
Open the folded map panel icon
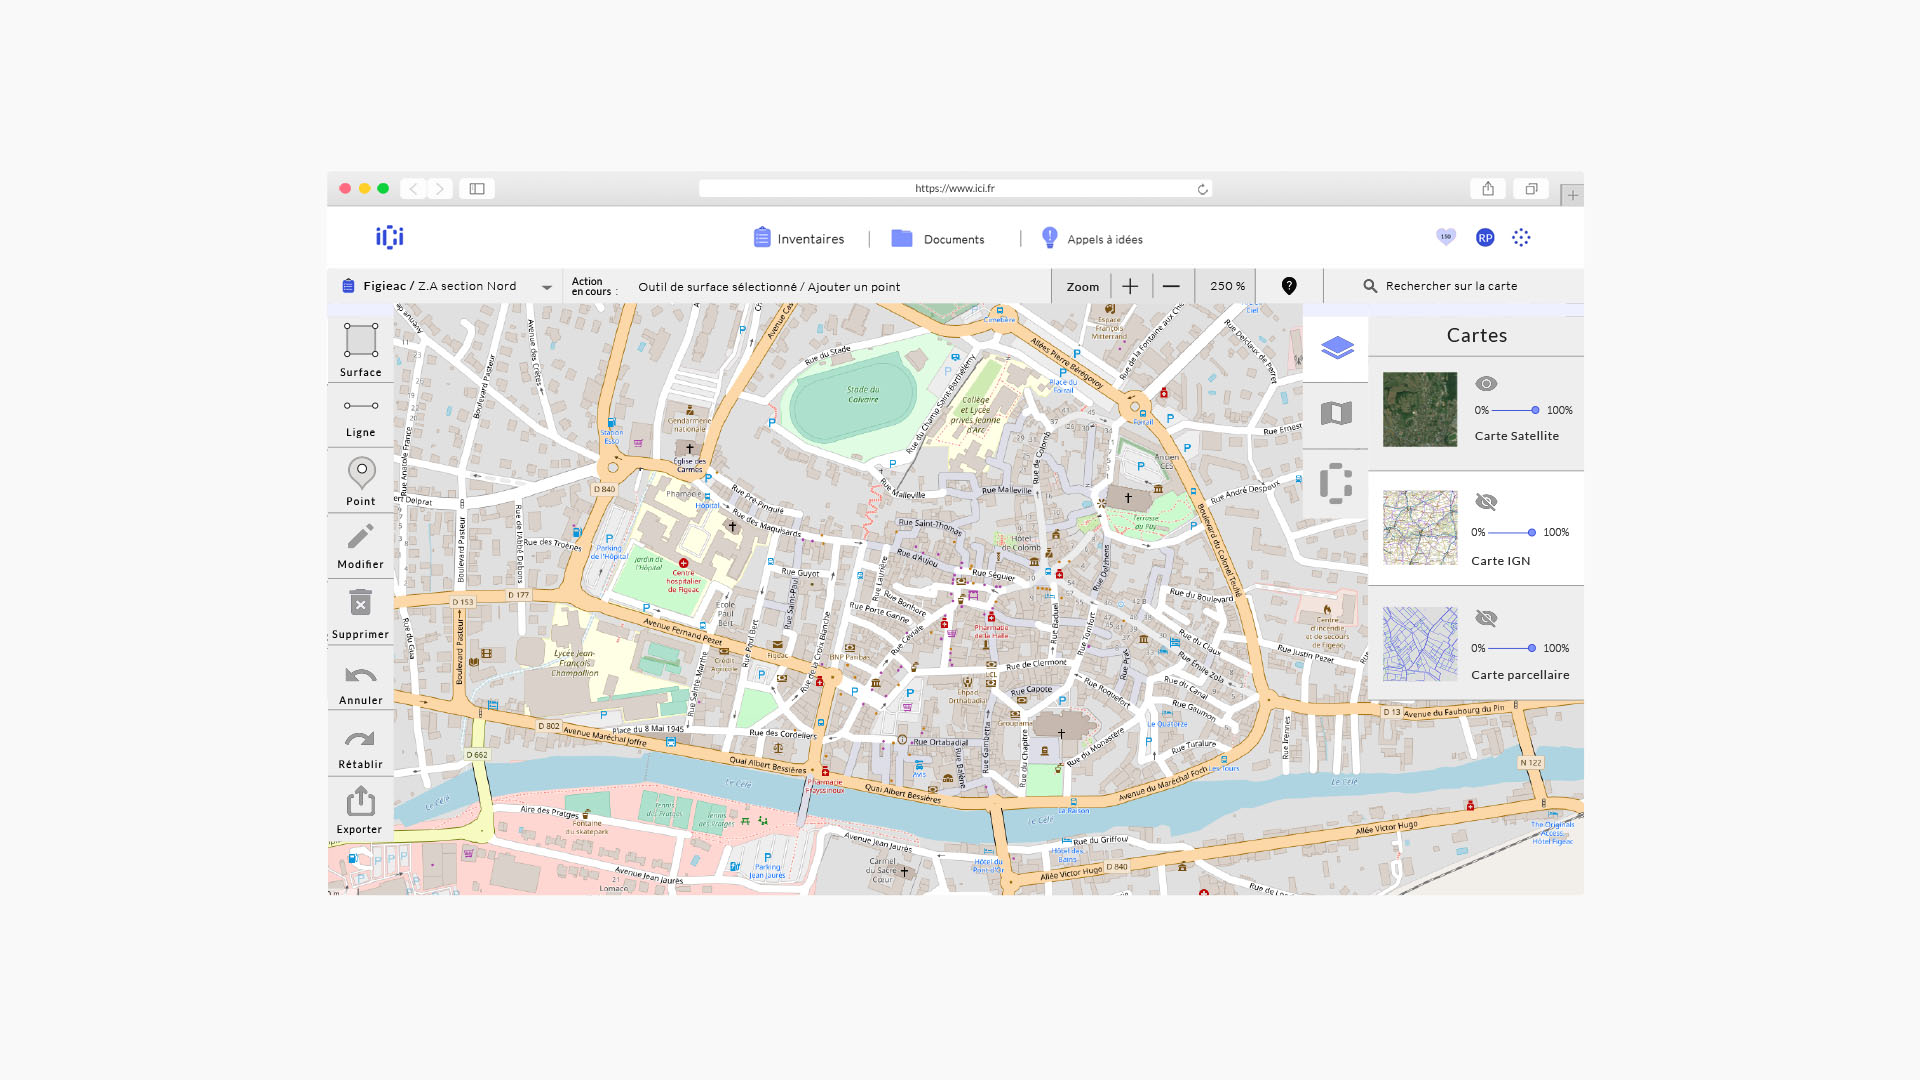click(1336, 413)
